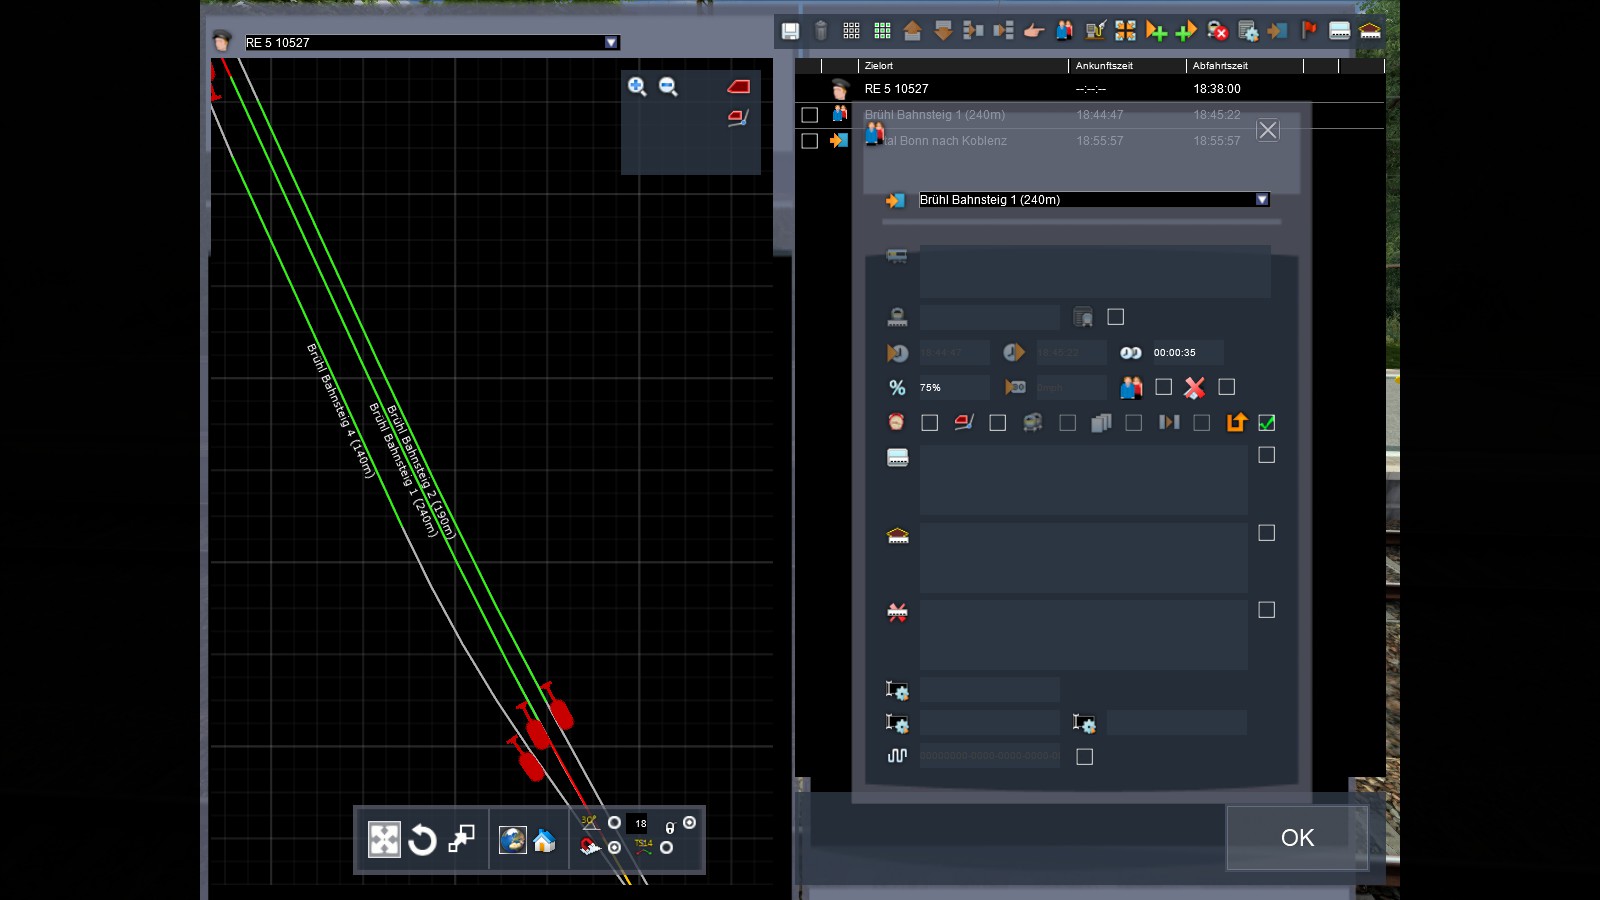Click the circular reset arrow icon

click(422, 840)
